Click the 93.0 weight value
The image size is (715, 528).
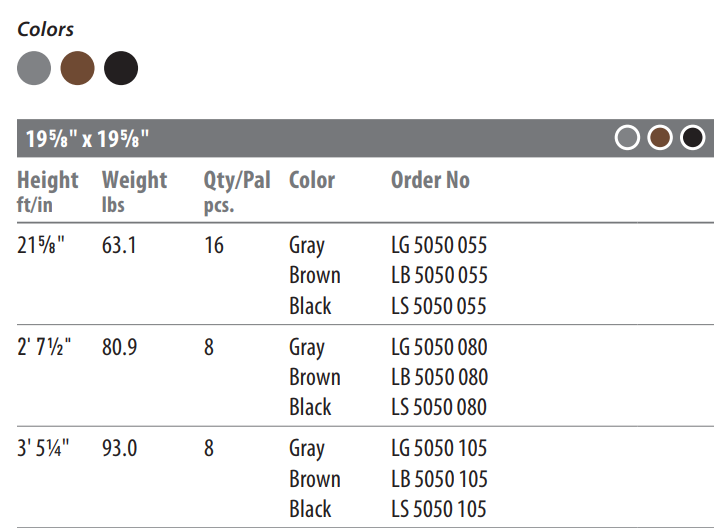point(119,448)
